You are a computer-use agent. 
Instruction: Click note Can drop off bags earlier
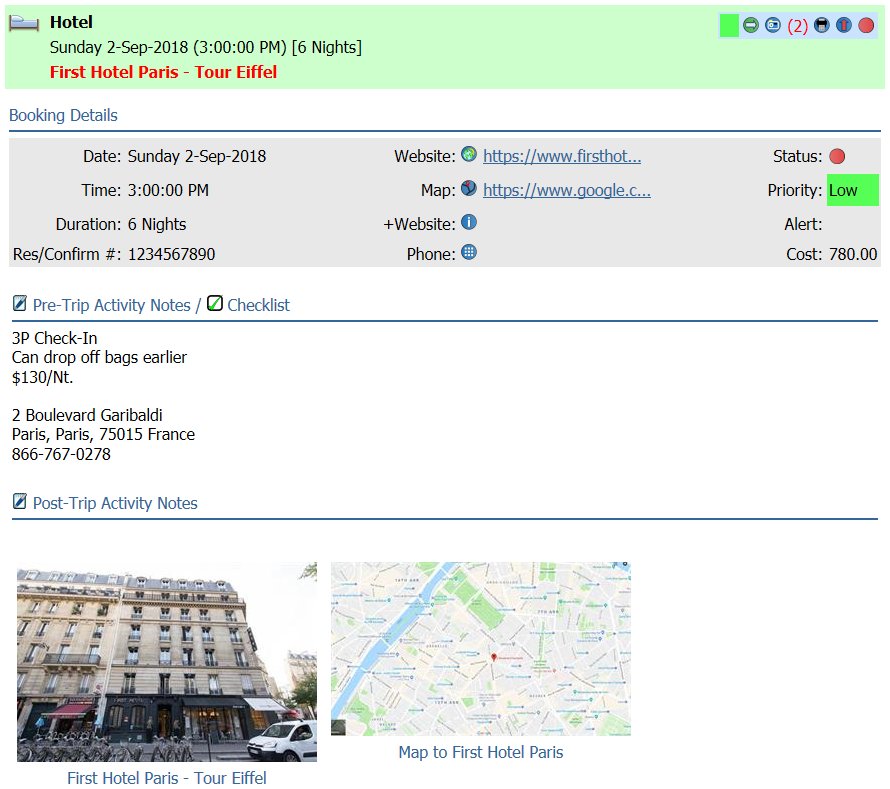coord(99,358)
